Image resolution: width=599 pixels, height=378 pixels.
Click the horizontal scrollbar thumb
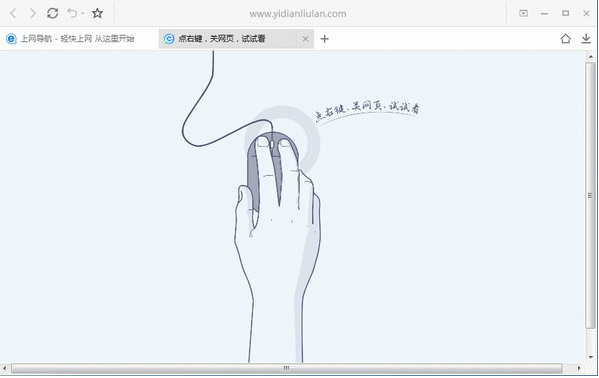(287, 368)
